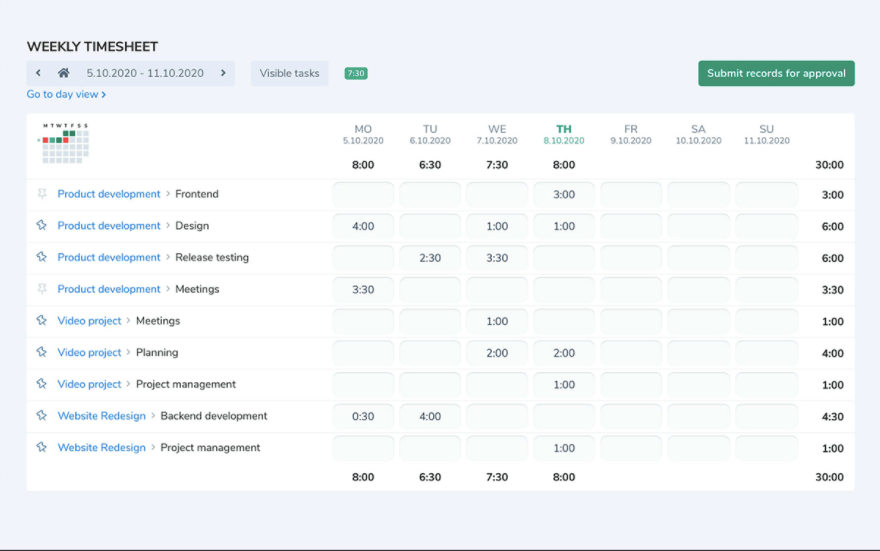880x551 pixels.
Task: Toggle pin on Release testing row
Action: (42, 257)
